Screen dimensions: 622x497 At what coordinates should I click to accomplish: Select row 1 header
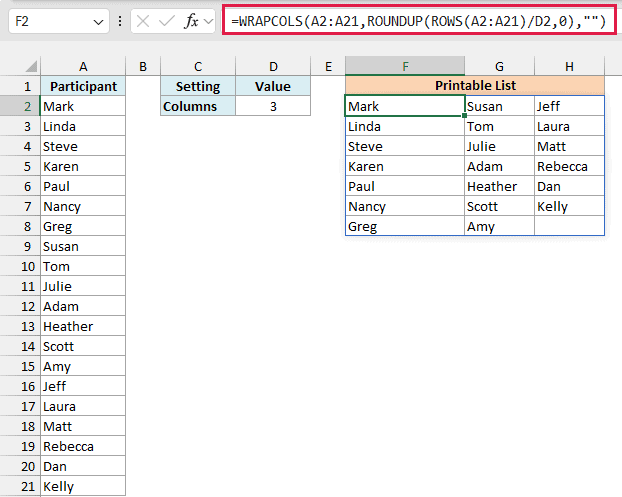[x=20, y=86]
